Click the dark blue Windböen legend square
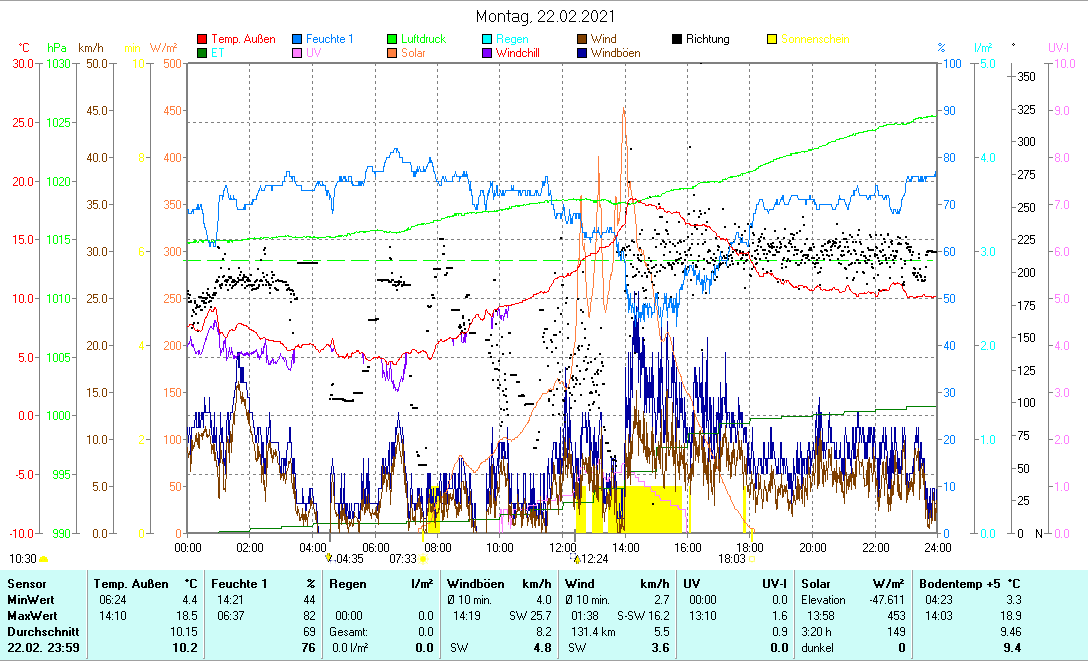1088x661 pixels. 582,53
